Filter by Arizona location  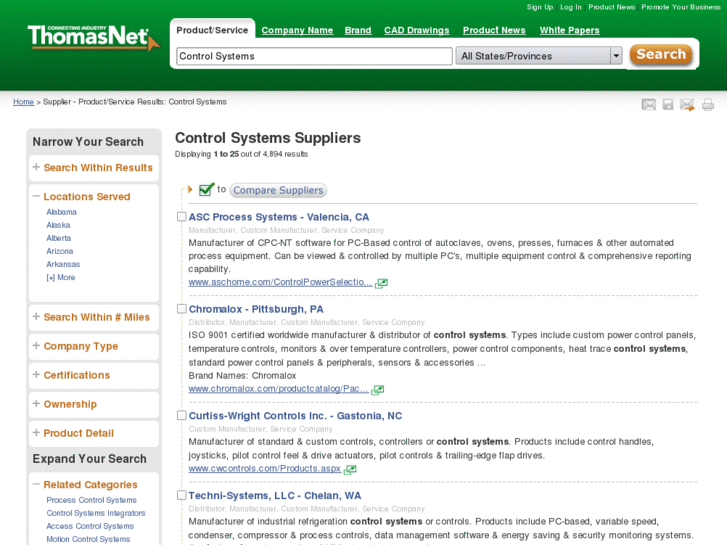[x=59, y=251]
